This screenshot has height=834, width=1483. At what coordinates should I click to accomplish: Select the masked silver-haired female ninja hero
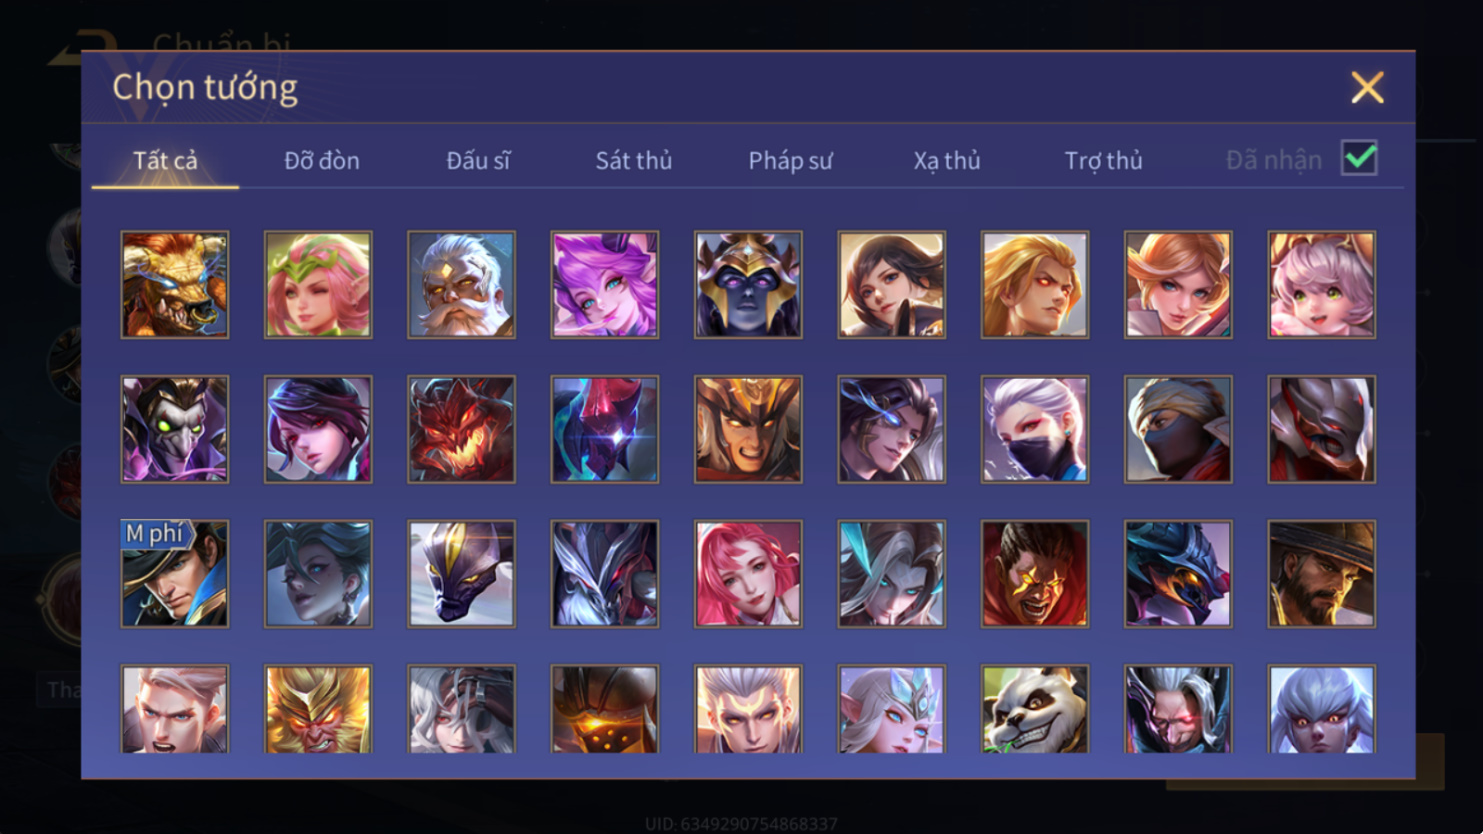(x=1034, y=430)
